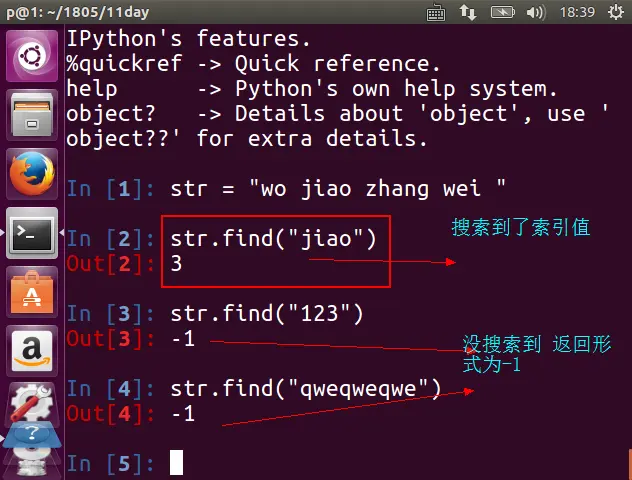Open the sound volume indicator
The height and width of the screenshot is (480, 632).
pyautogui.click(x=536, y=12)
